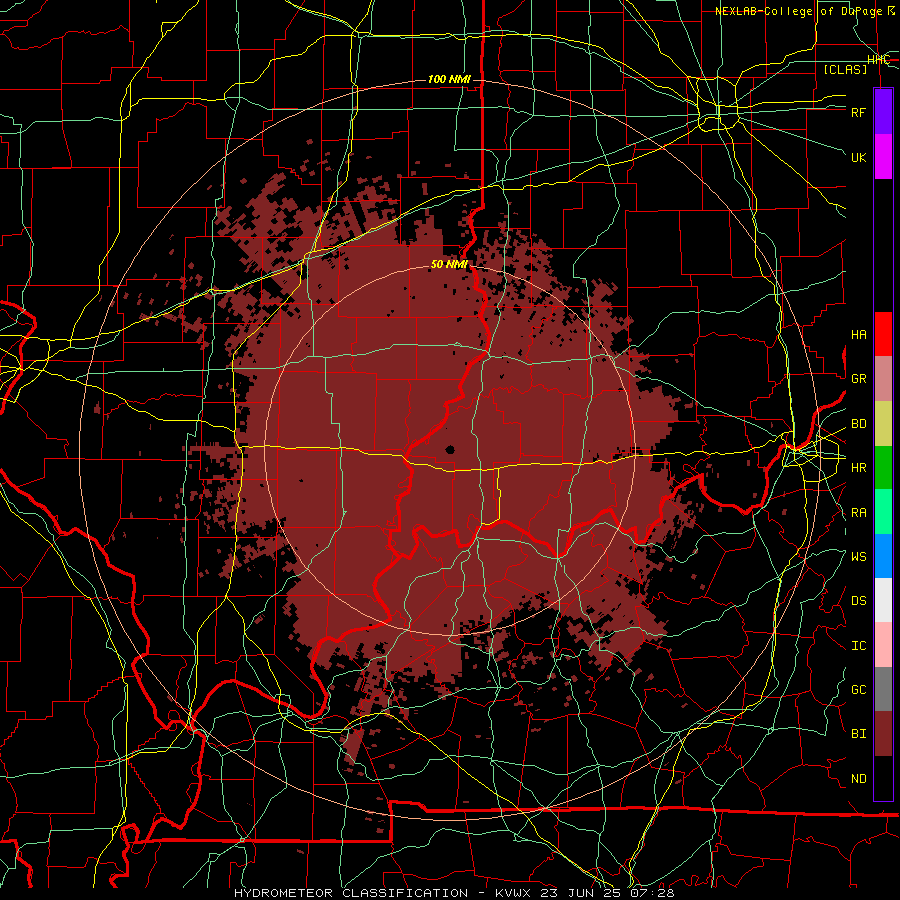This screenshot has height=900, width=900.
Task: Click the RF legend label
Action: 859,112
